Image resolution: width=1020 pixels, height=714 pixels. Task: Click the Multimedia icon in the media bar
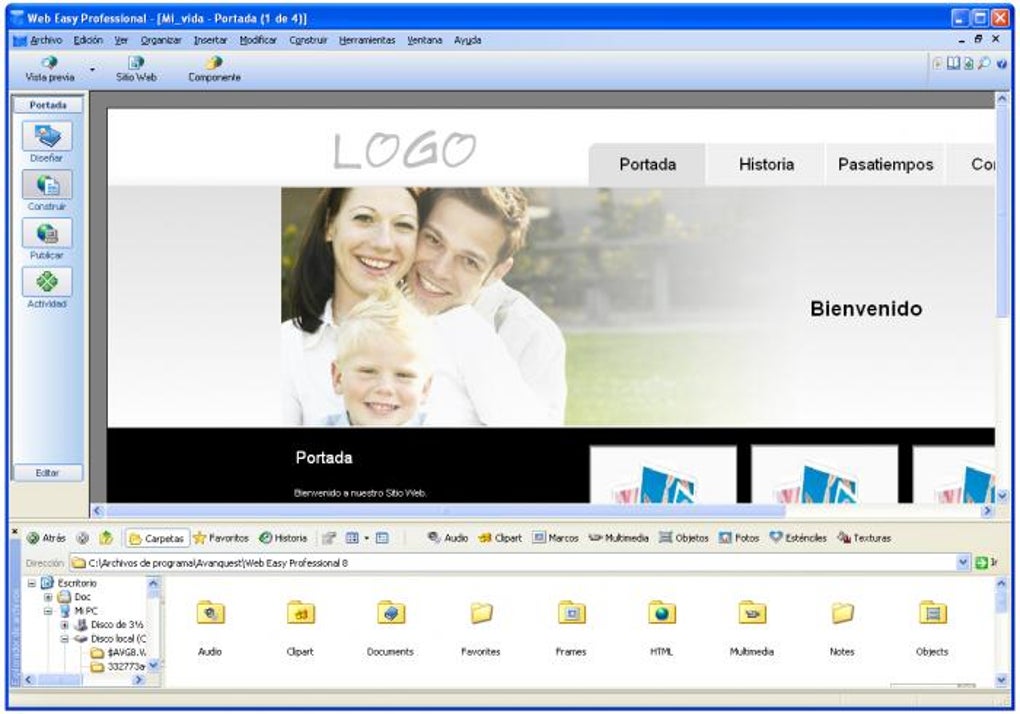614,538
